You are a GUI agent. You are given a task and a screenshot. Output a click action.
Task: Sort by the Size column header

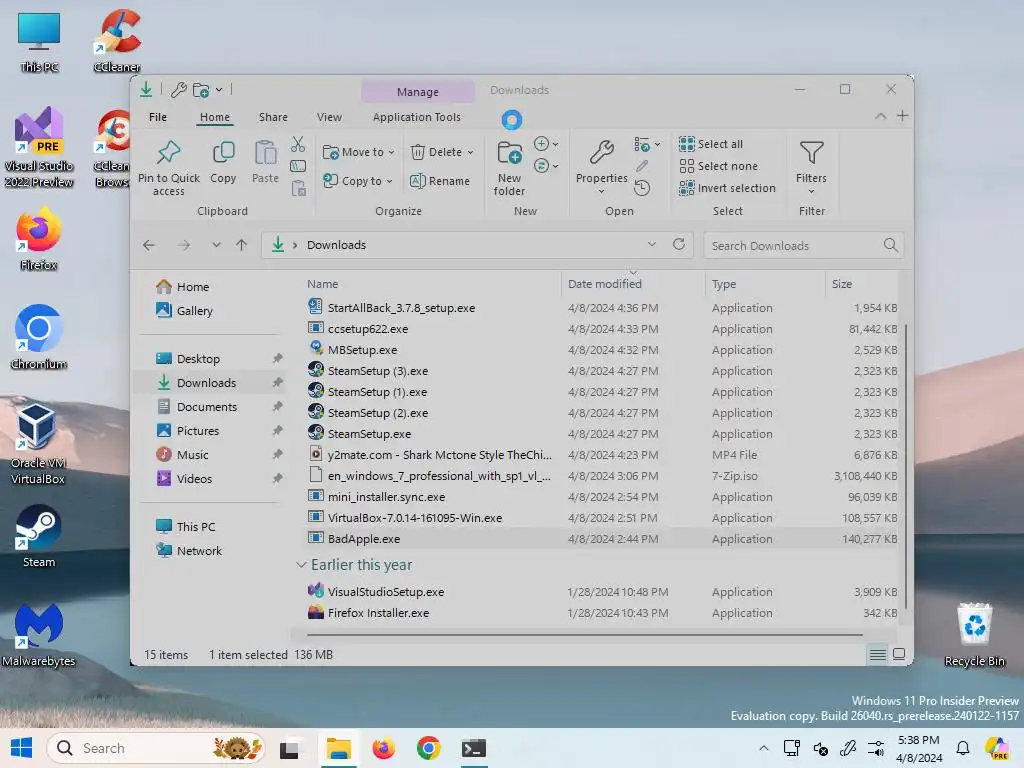pyautogui.click(x=861, y=284)
